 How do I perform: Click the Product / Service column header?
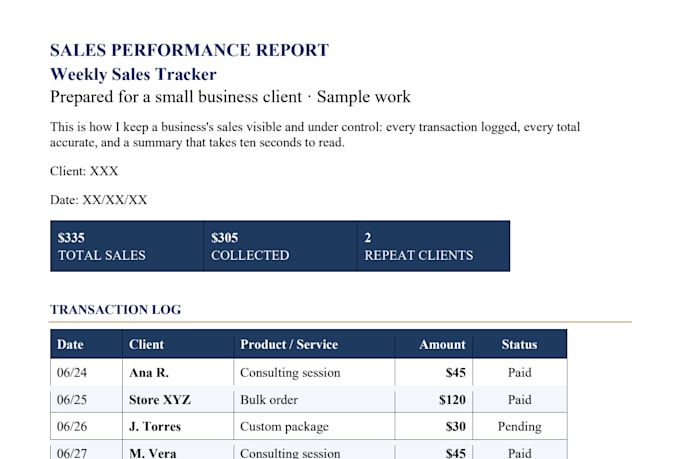click(314, 344)
